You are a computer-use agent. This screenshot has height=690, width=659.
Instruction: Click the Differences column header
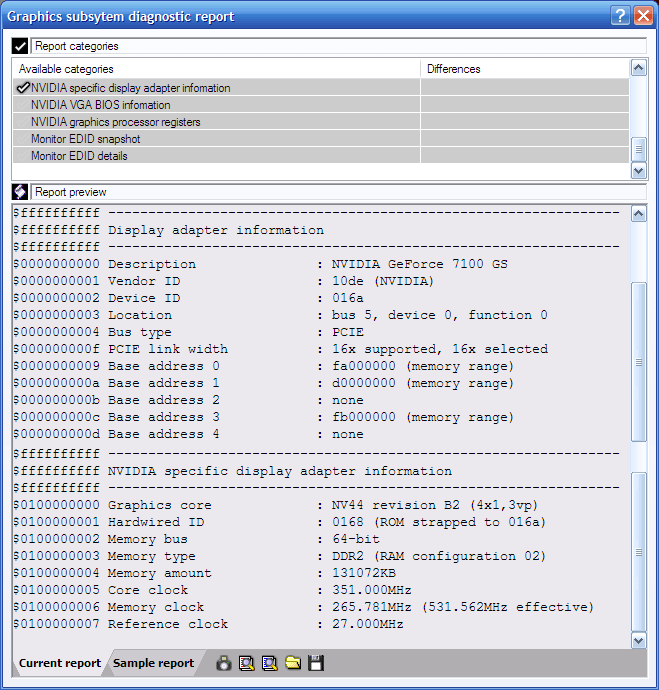(x=525, y=69)
